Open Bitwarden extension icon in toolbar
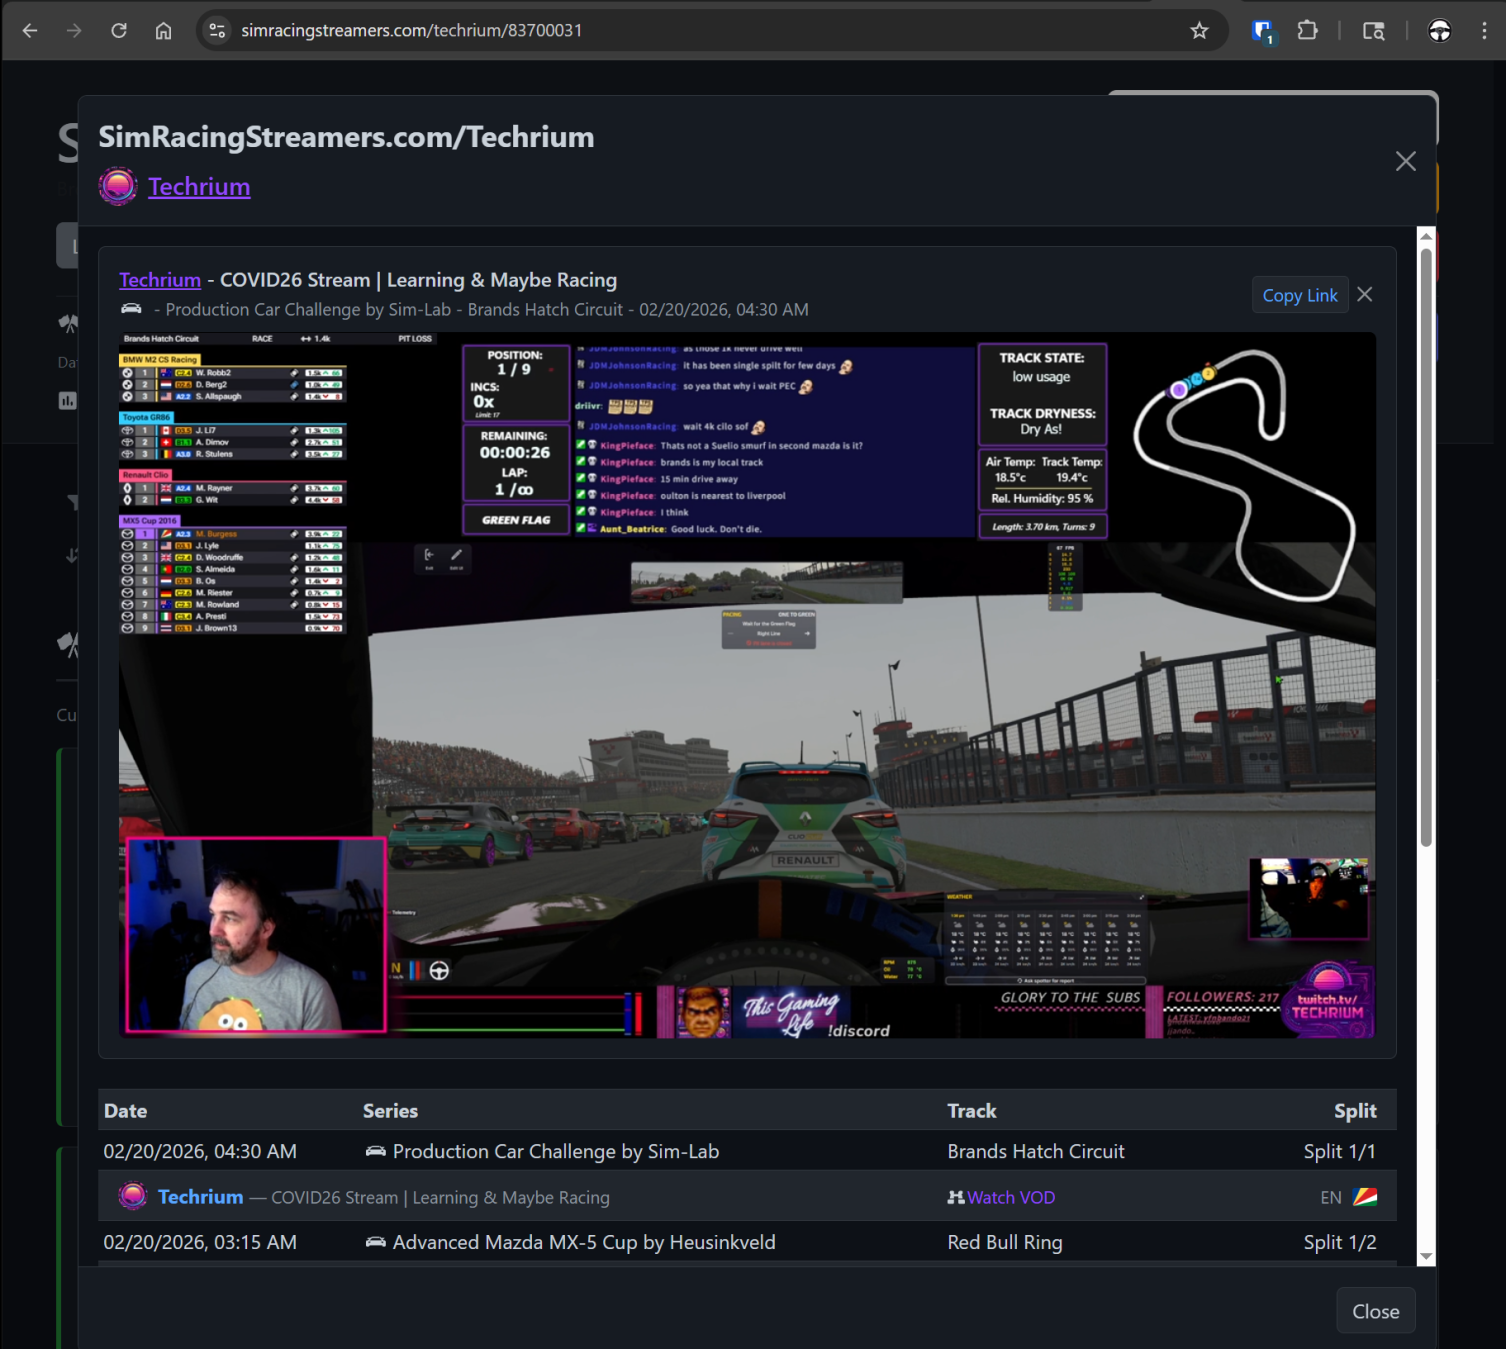 (x=1262, y=31)
